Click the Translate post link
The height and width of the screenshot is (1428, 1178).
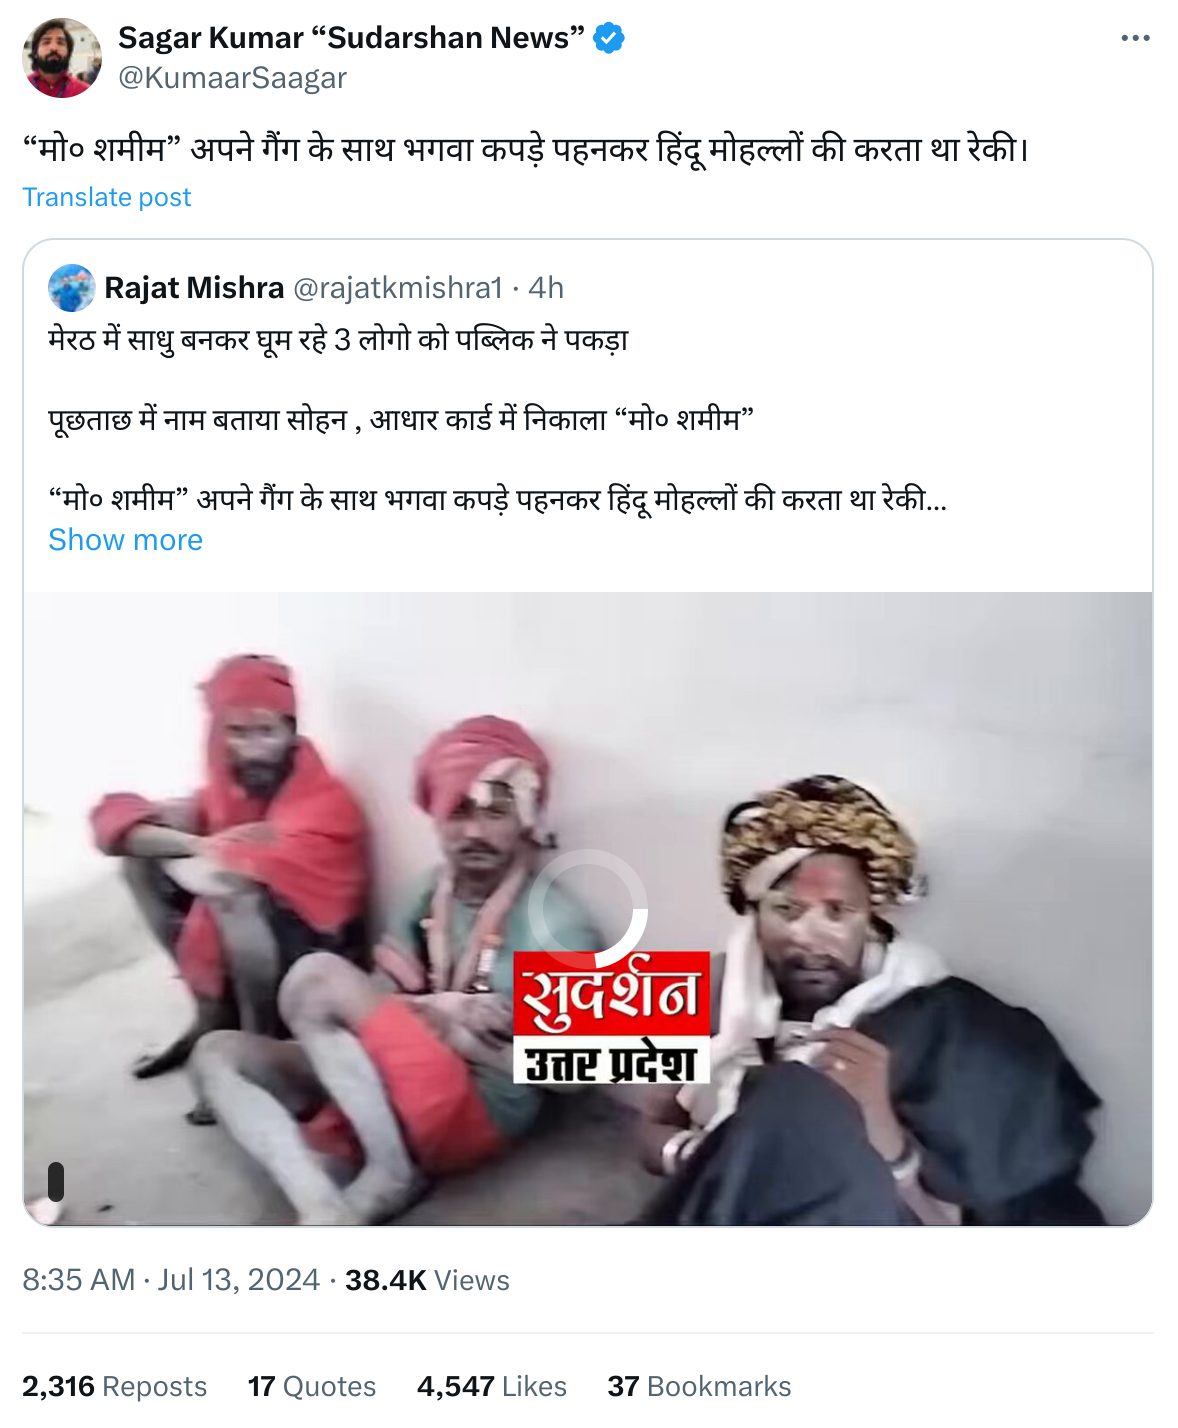click(x=106, y=197)
